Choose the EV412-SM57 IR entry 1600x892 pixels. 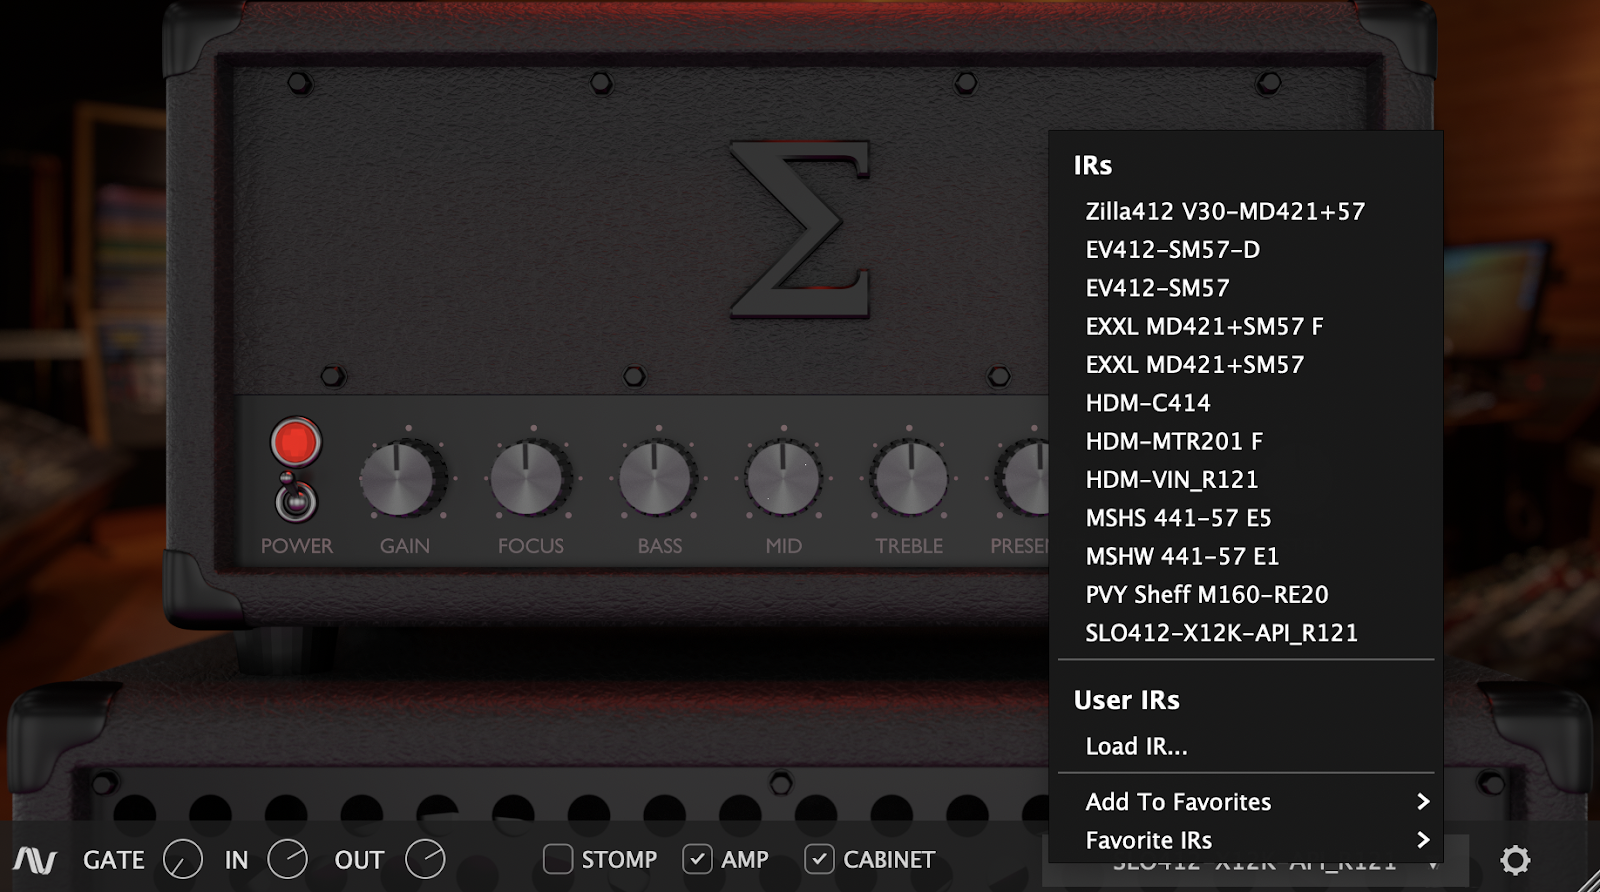(x=1245, y=288)
